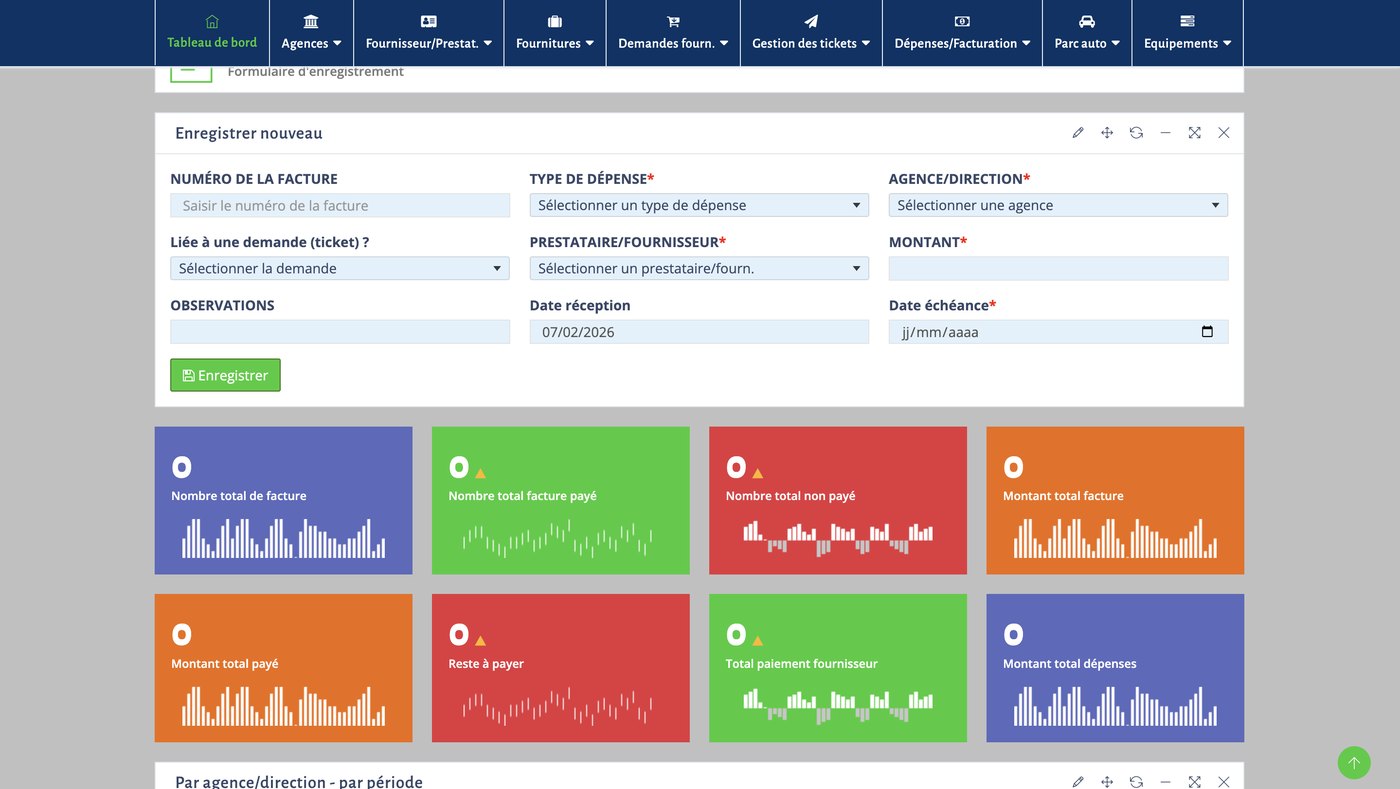Click the Dépenses/Facturation money icon
The height and width of the screenshot is (789, 1400).
(x=962, y=21)
